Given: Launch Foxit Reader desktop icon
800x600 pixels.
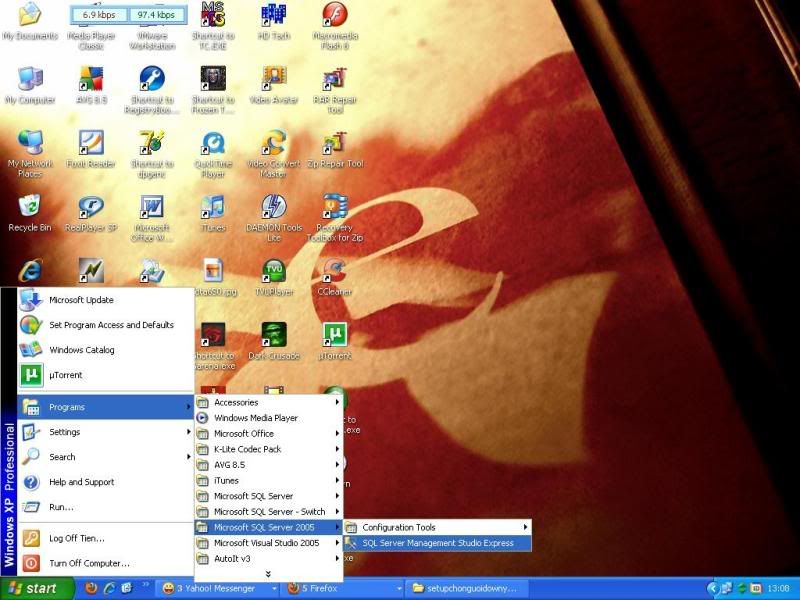Looking at the screenshot, I should tap(91, 149).
